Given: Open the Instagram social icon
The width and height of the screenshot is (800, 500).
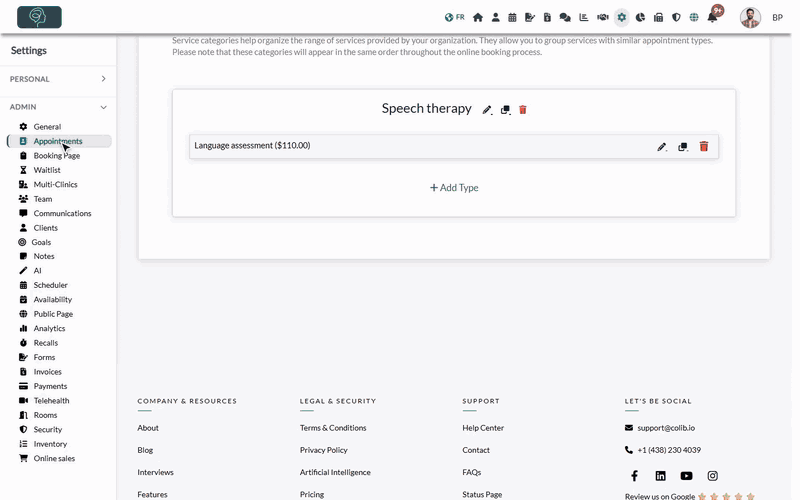Looking at the screenshot, I should 713,476.
